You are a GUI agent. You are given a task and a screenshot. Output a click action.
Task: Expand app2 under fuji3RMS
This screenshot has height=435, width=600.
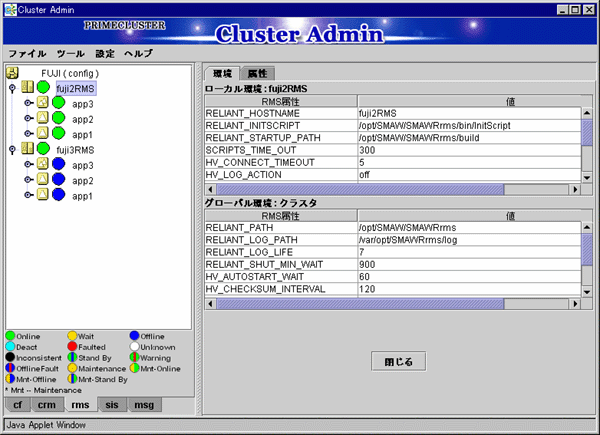tap(27, 180)
